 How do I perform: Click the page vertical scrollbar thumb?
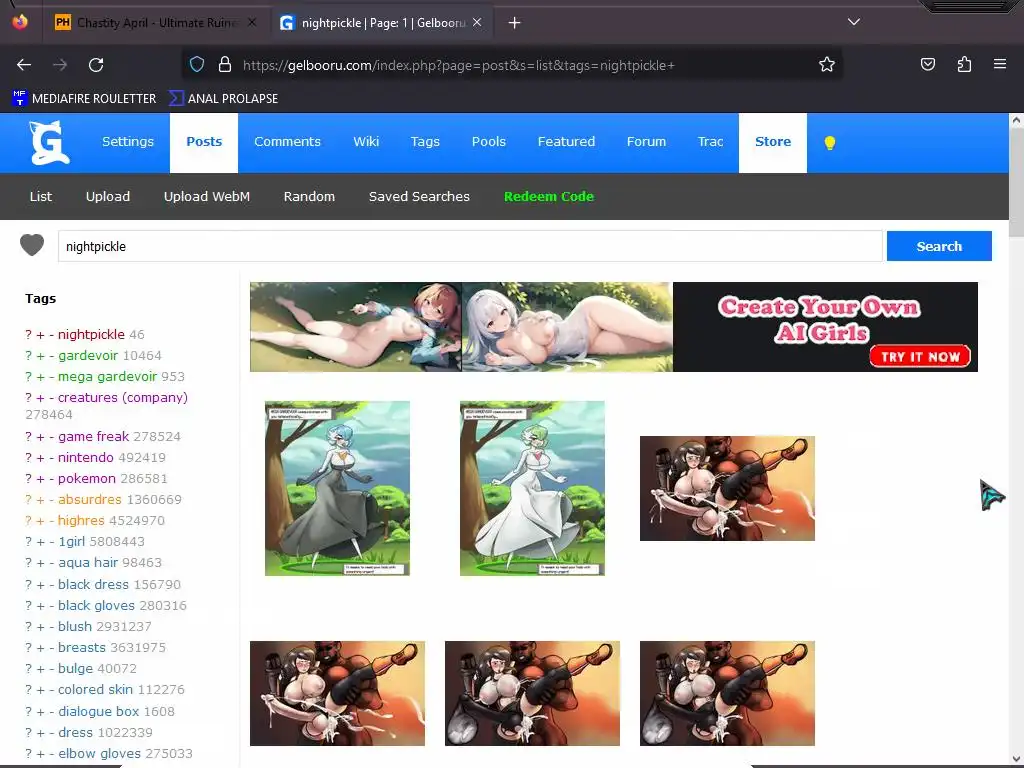(1016, 183)
